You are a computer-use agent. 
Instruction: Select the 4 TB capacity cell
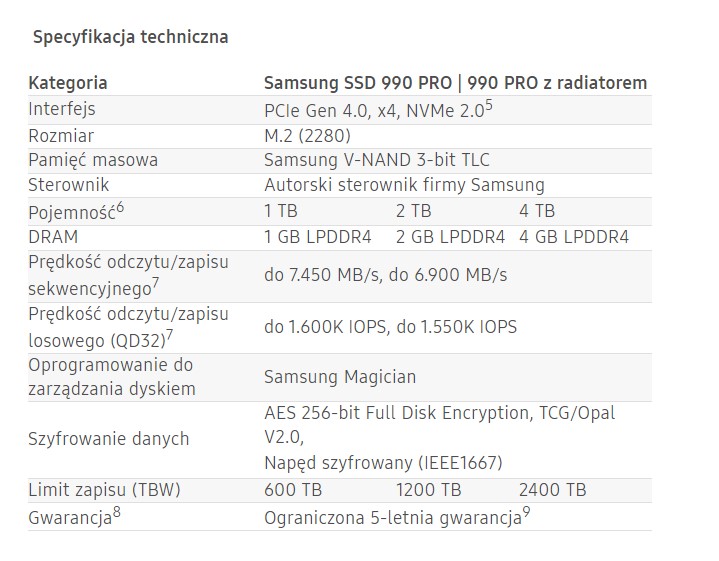pyautogui.click(x=536, y=211)
